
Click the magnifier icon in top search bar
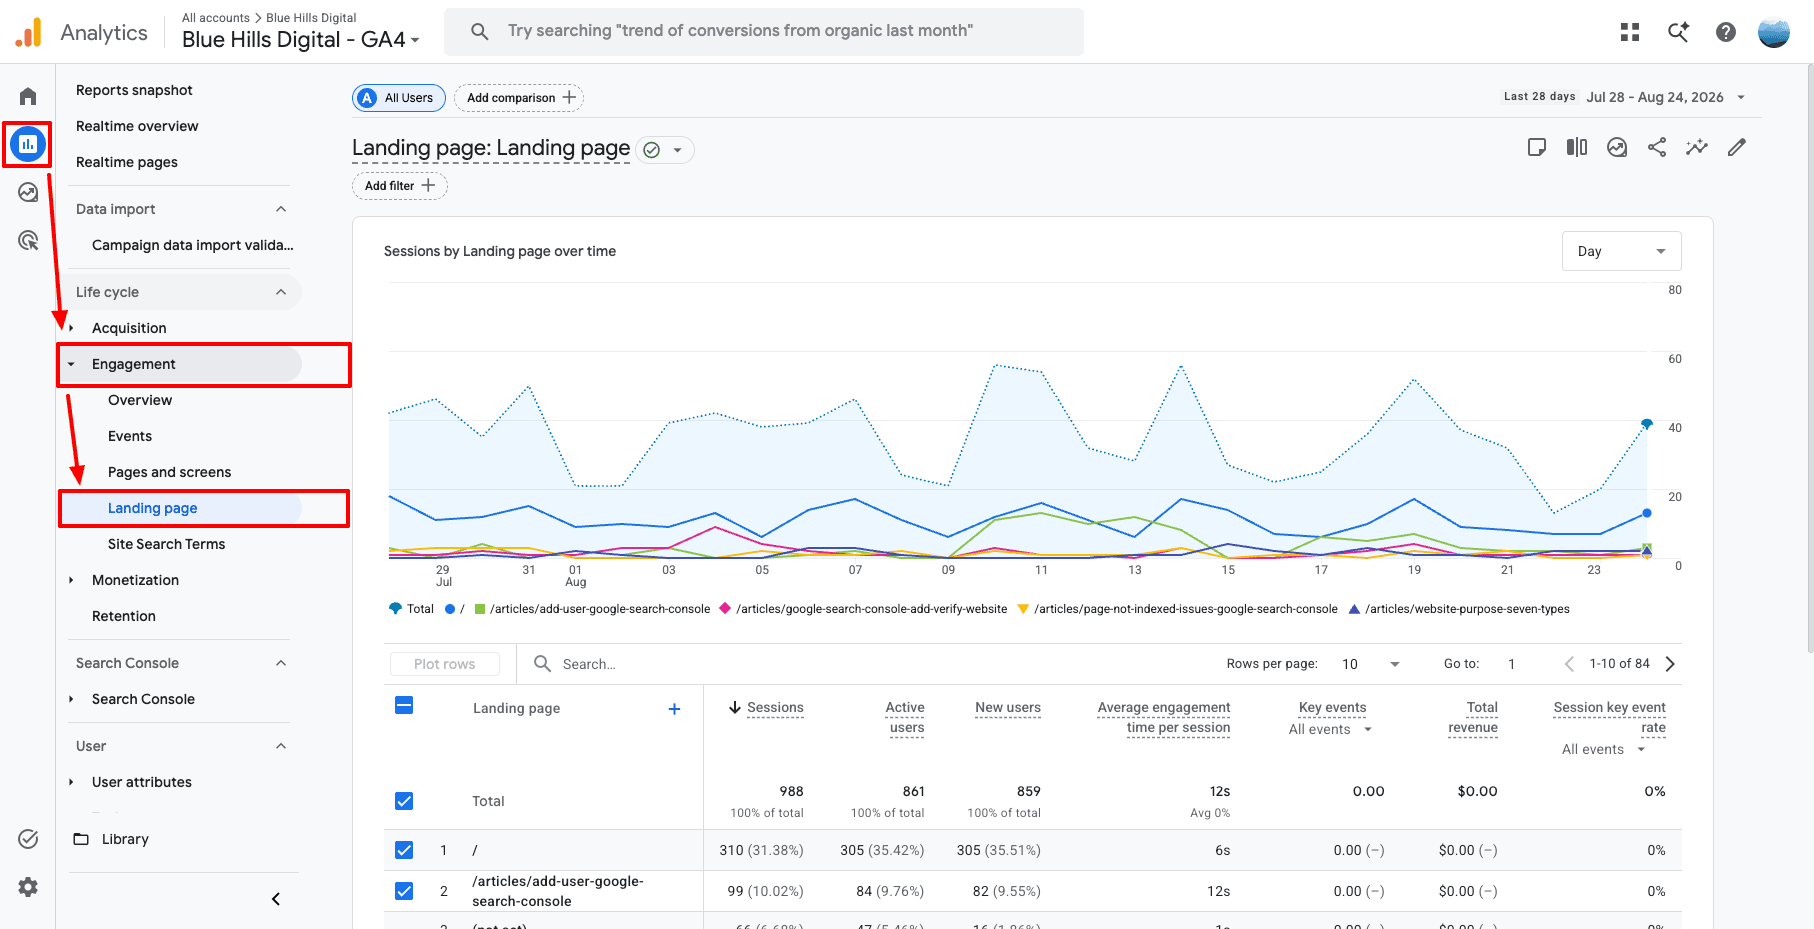(480, 31)
